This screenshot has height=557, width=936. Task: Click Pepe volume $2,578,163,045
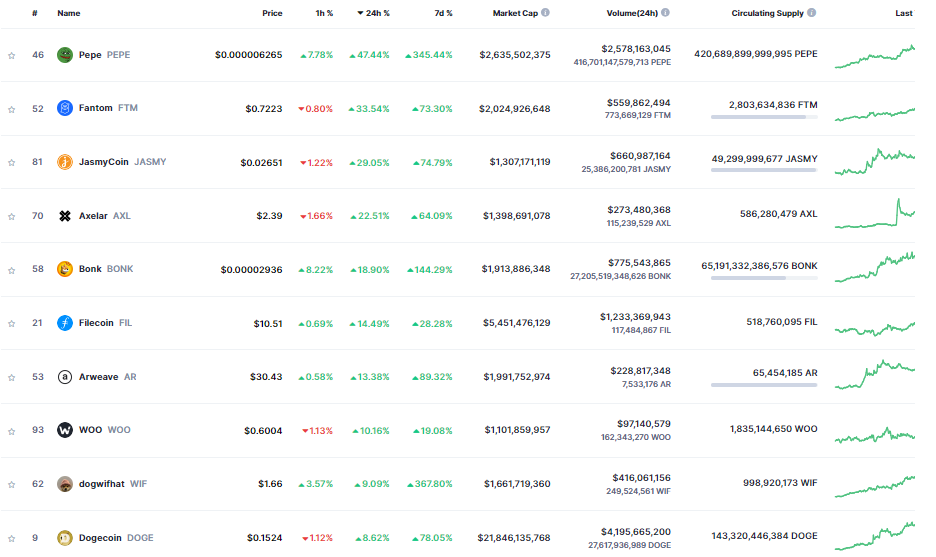(636, 49)
